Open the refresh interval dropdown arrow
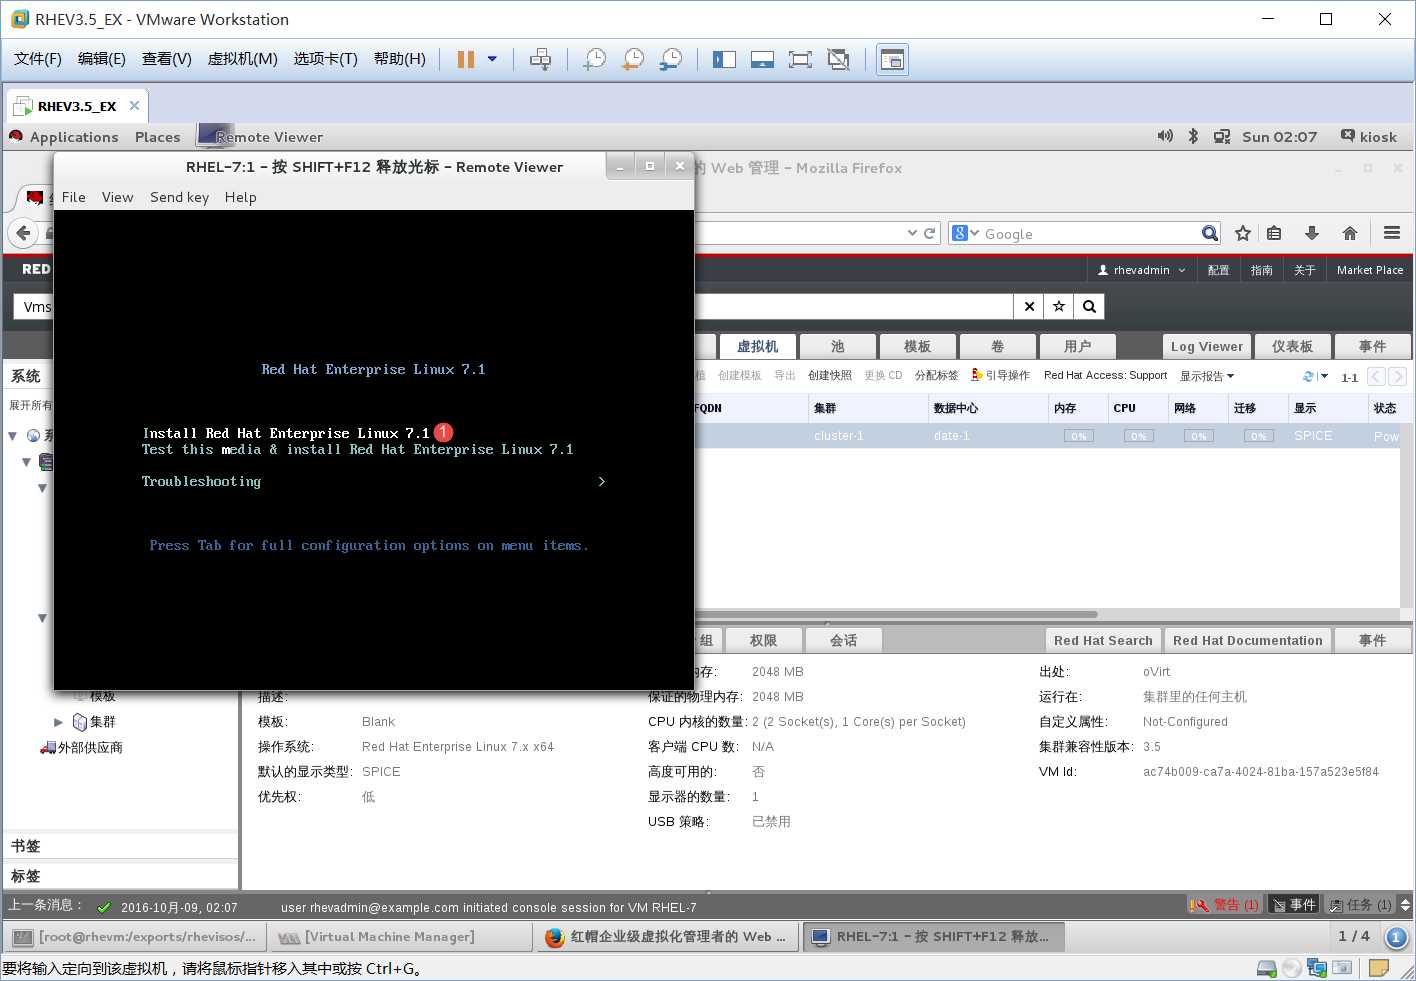The image size is (1416, 981). pos(1324,376)
